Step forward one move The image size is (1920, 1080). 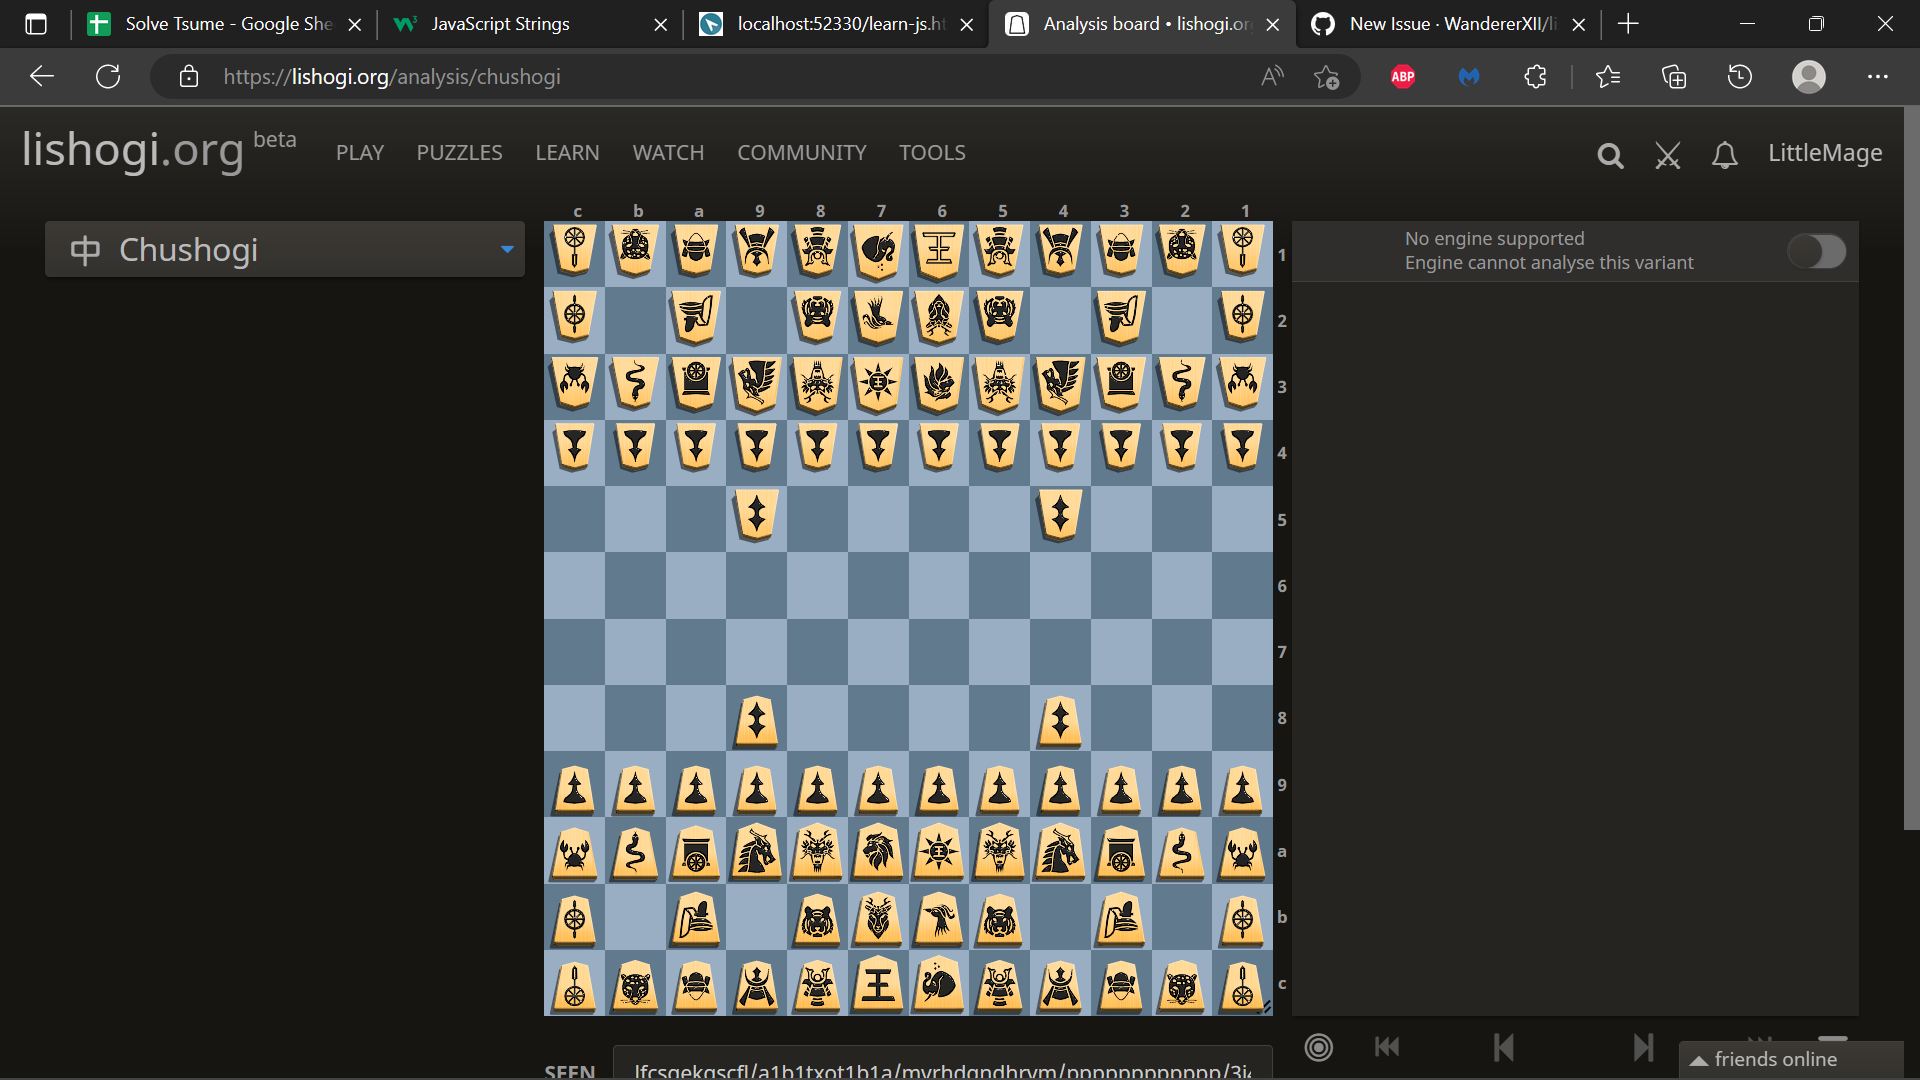click(1643, 1047)
